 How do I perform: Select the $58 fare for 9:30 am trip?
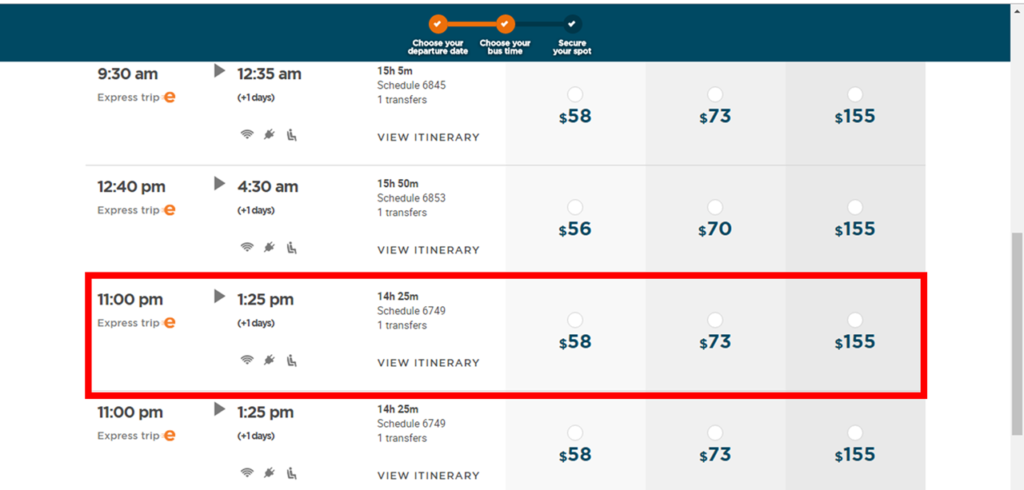point(575,95)
